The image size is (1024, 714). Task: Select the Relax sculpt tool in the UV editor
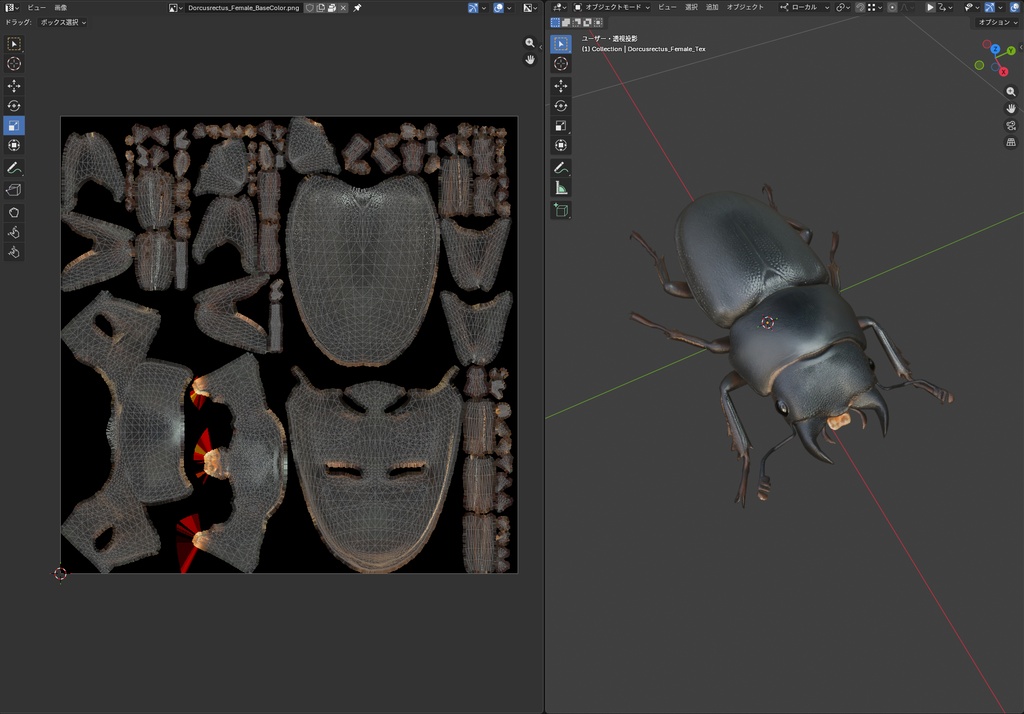pos(14,232)
